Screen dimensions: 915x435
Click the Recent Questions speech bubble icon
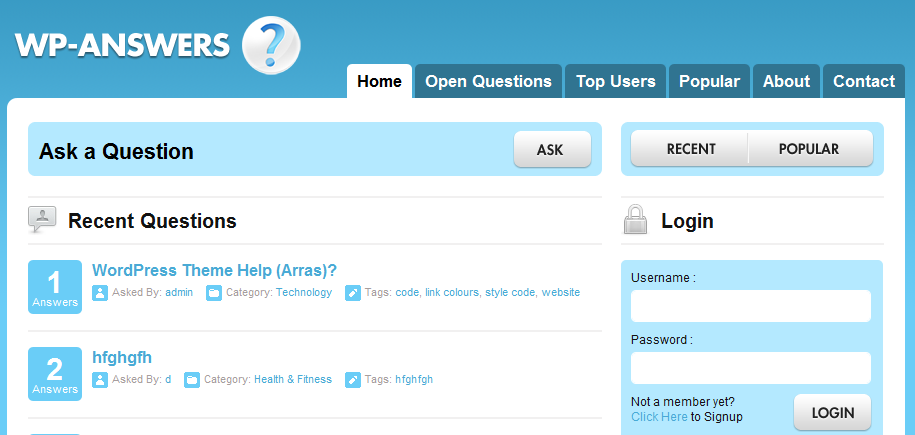pos(42,220)
